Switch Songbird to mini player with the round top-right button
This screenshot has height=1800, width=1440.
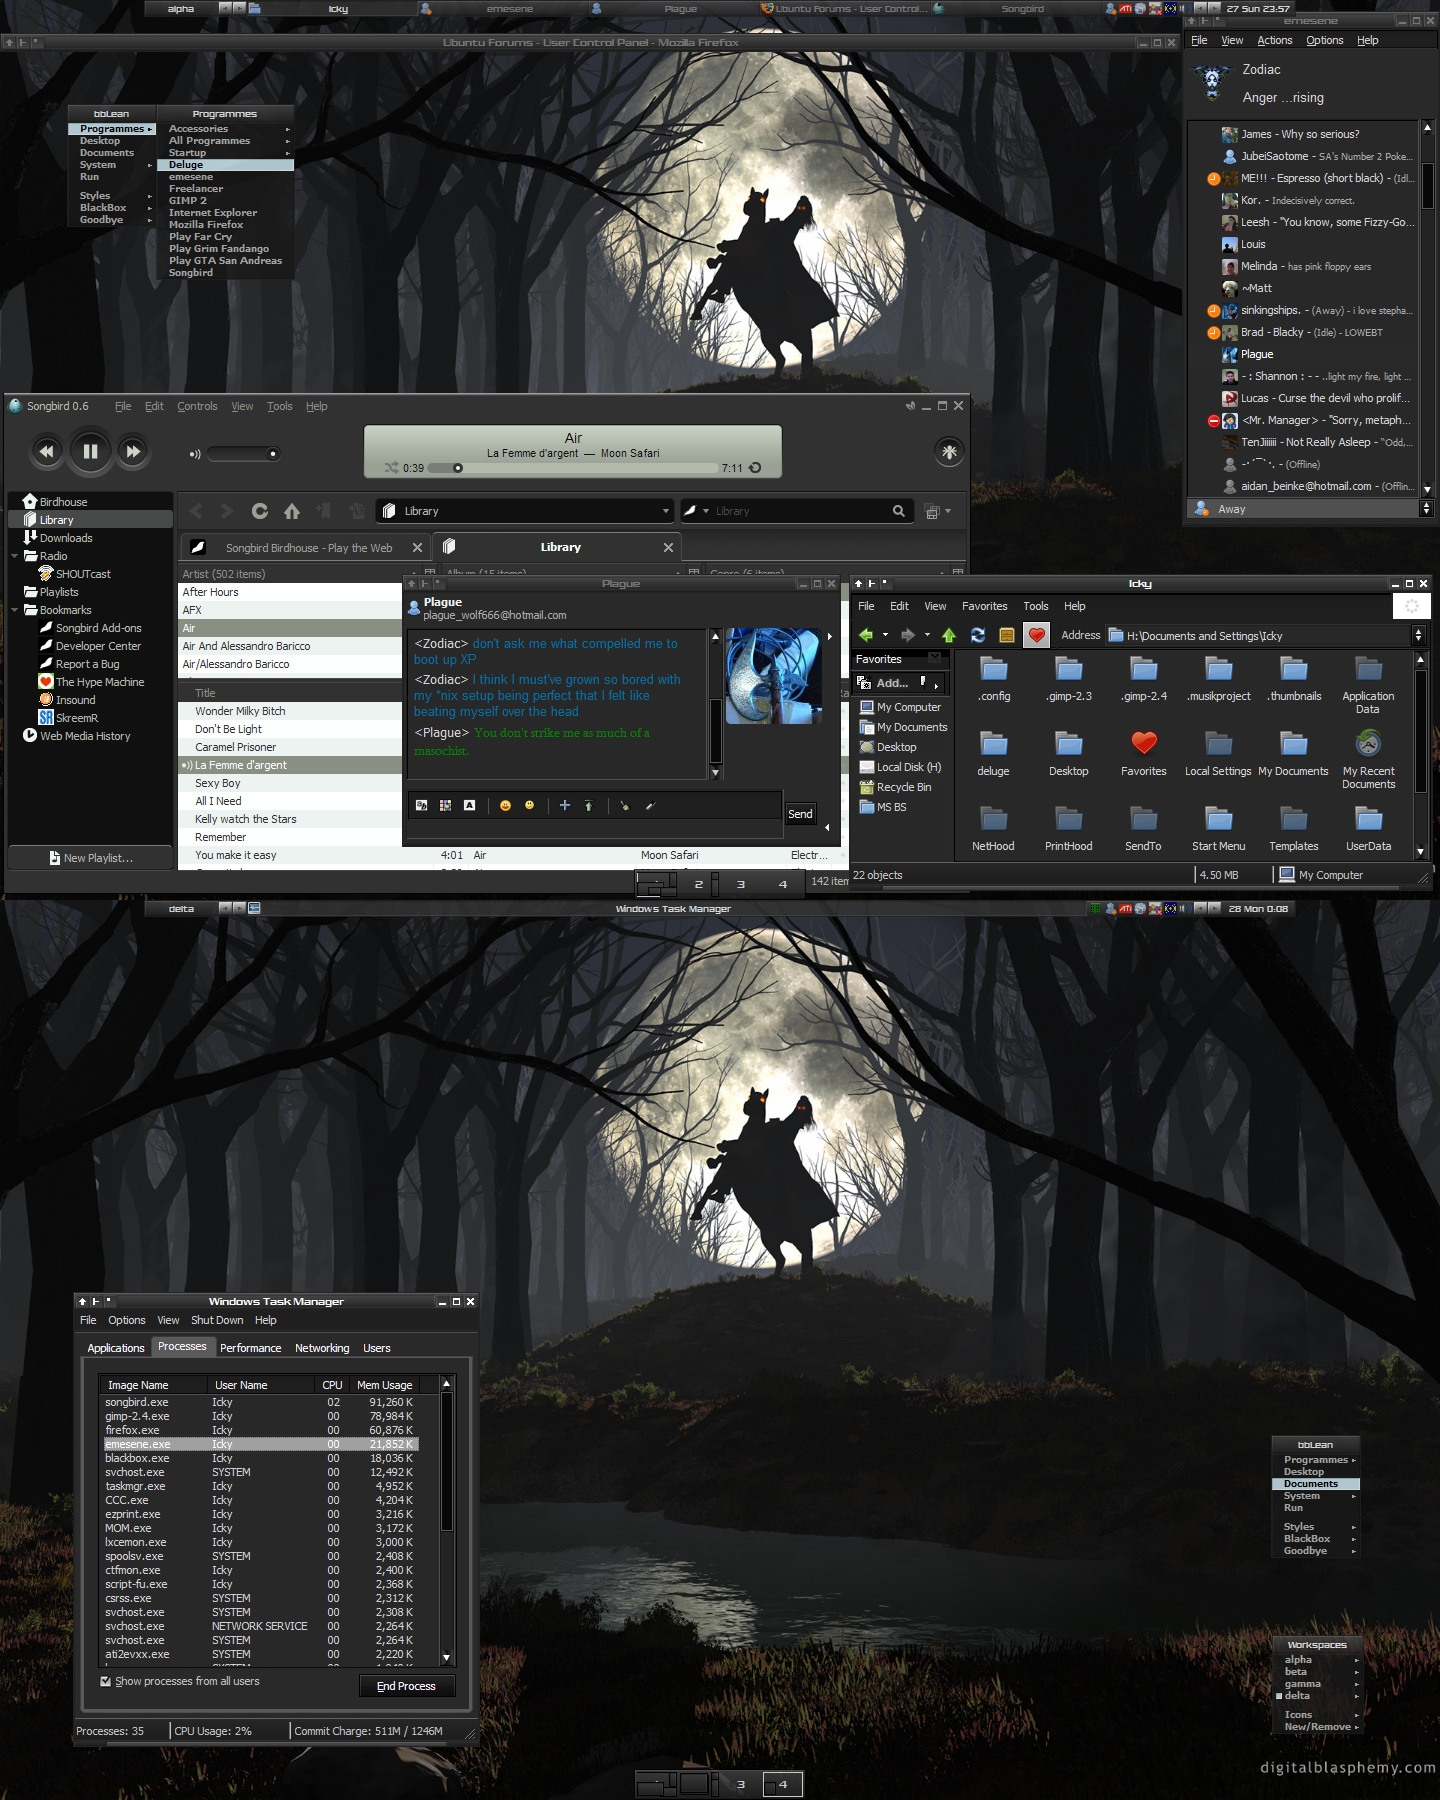click(x=949, y=452)
